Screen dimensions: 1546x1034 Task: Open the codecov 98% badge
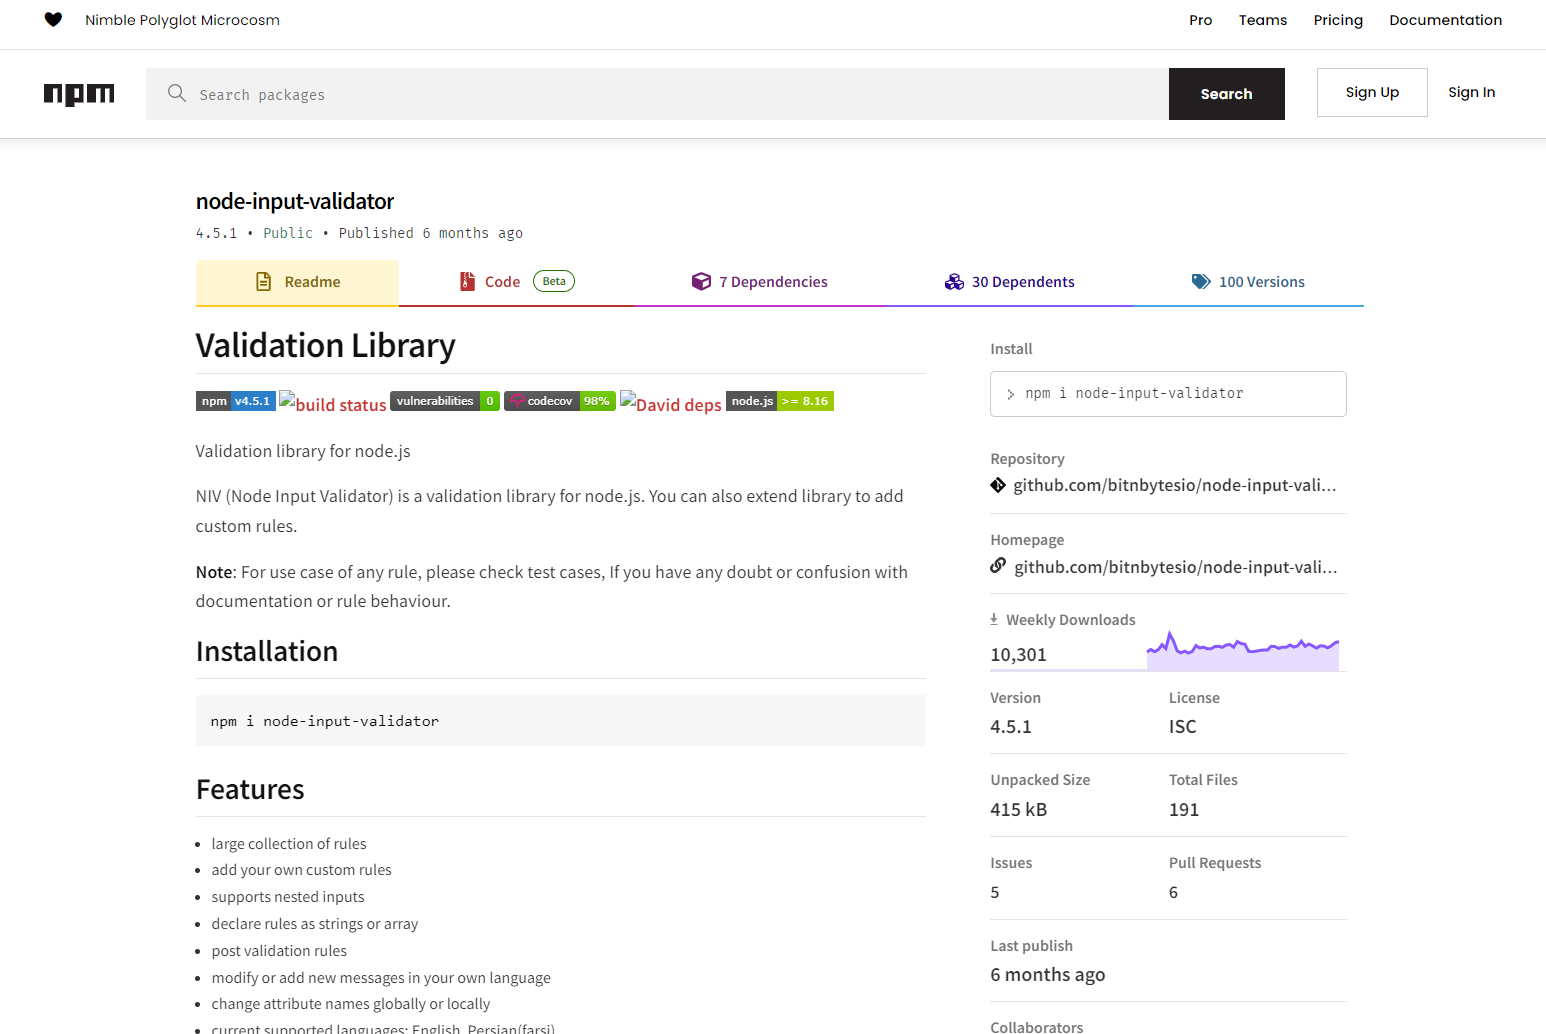560,401
